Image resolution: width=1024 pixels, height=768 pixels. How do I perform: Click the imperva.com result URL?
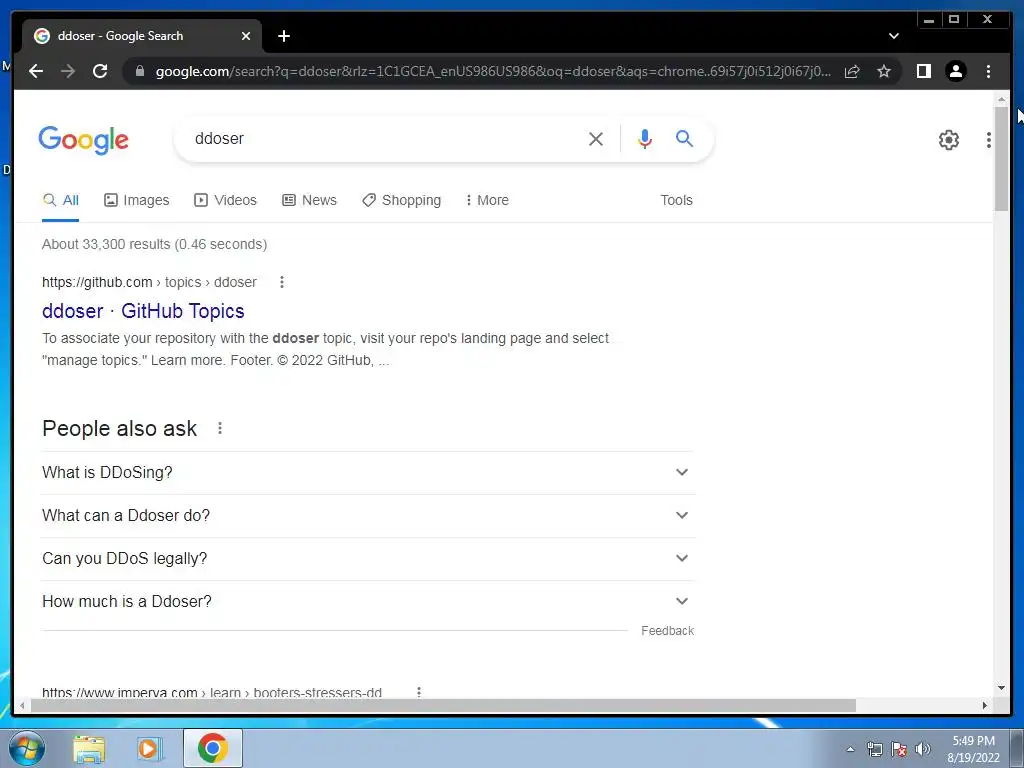pyautogui.click(x=212, y=692)
